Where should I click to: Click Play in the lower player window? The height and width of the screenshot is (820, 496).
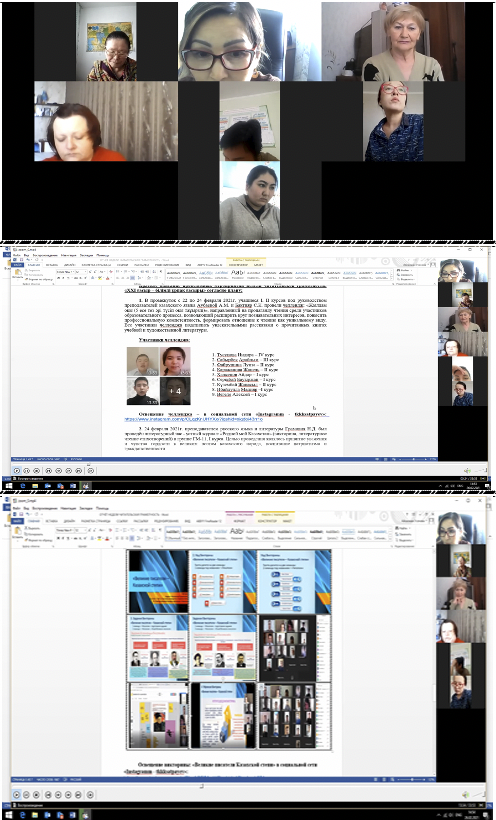(x=16, y=795)
